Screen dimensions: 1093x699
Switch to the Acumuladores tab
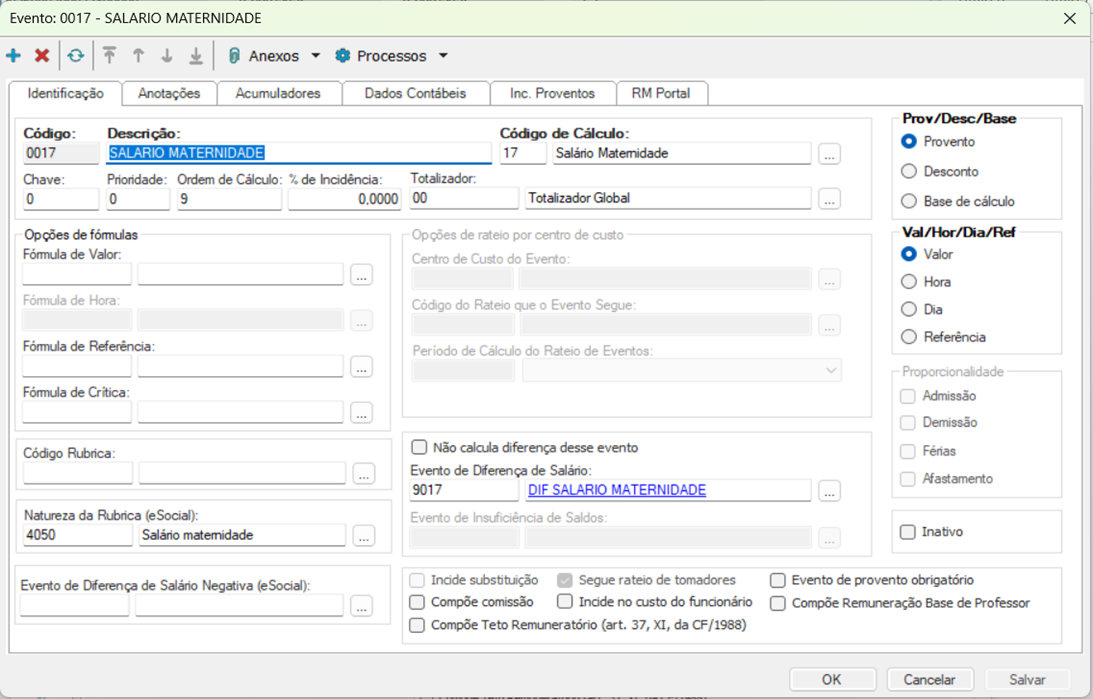click(278, 93)
